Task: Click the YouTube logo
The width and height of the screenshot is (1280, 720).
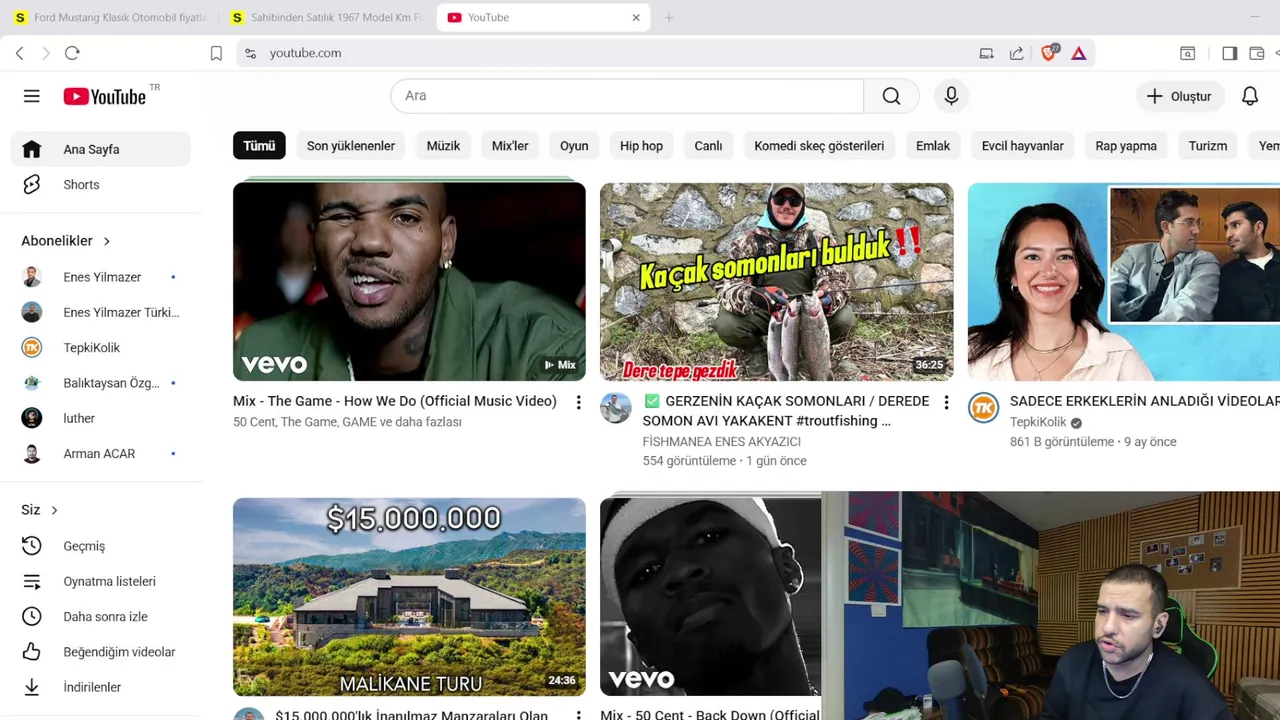Action: [x=105, y=96]
